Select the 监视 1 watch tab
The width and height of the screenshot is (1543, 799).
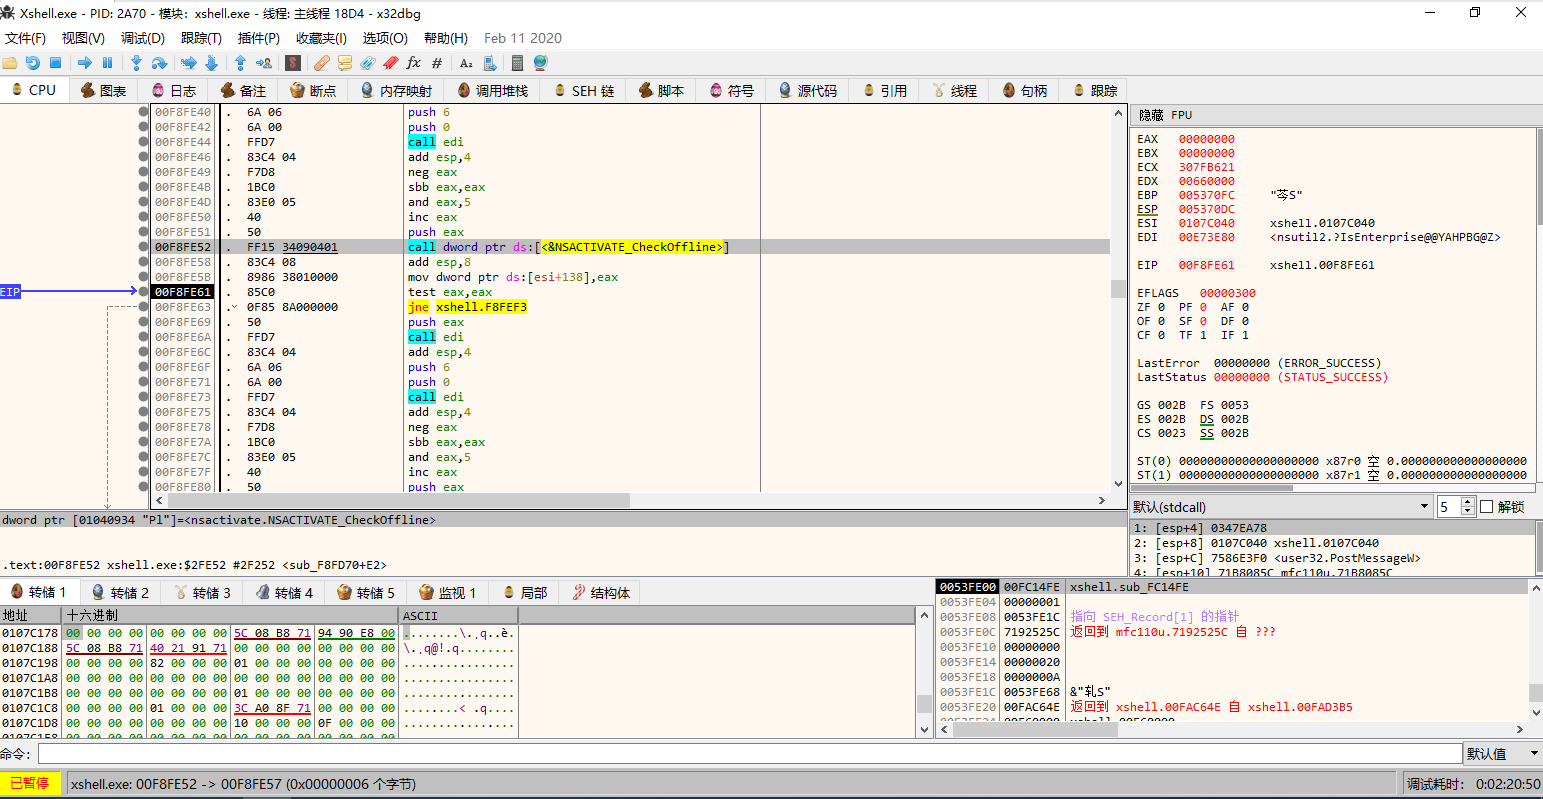(448, 593)
